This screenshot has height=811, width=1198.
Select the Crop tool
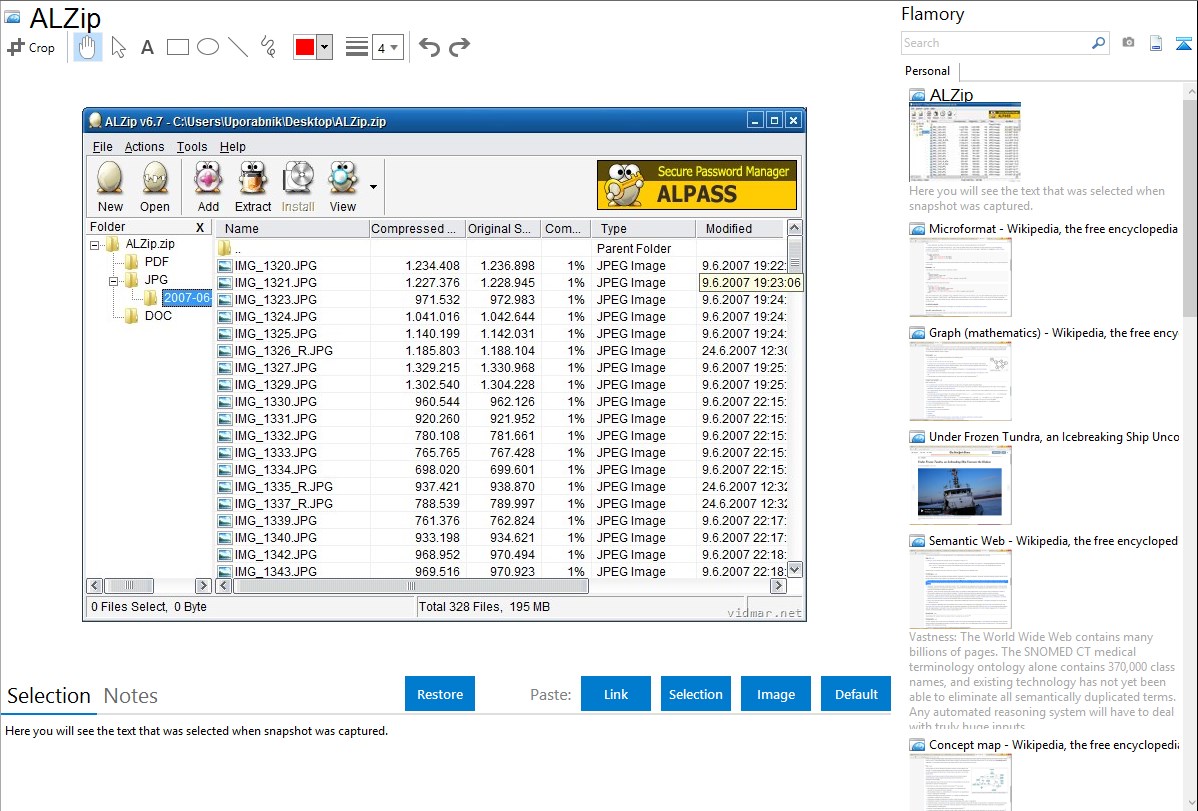coord(31,47)
